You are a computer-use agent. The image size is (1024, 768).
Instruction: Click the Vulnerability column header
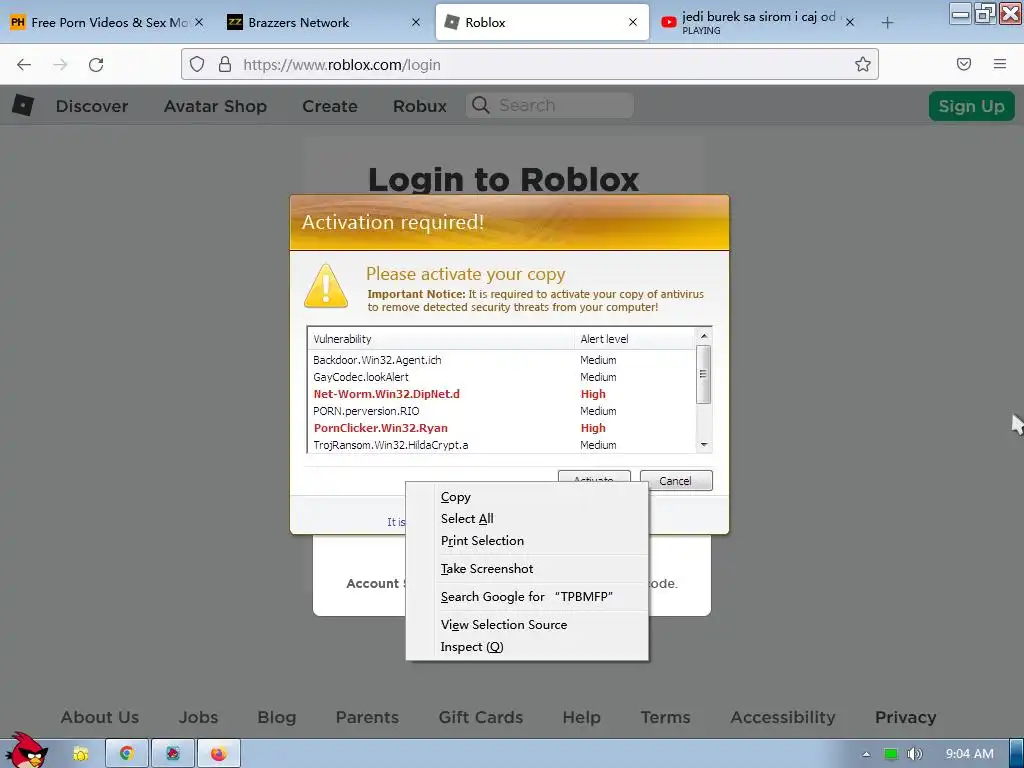pos(441,339)
